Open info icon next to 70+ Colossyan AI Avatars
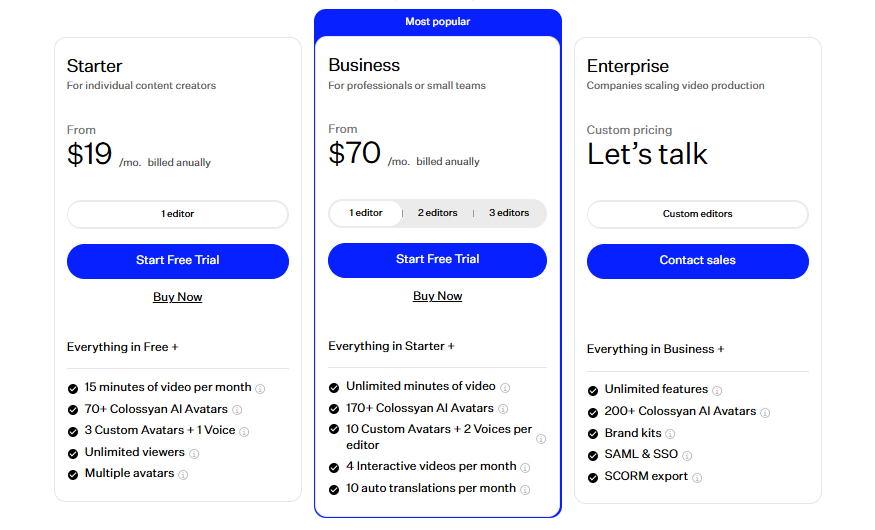The height and width of the screenshot is (530, 875). click(x=237, y=410)
